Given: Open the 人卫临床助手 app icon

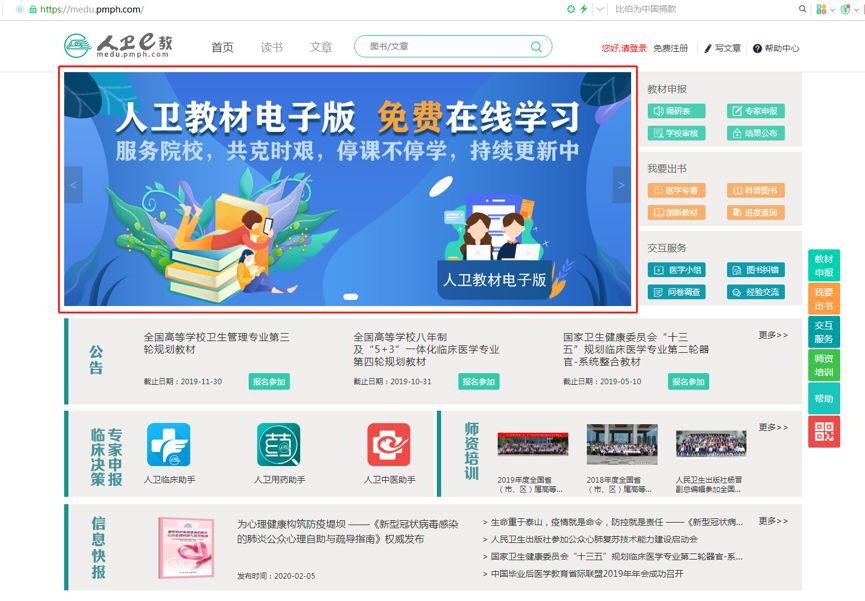Looking at the screenshot, I should click(168, 445).
